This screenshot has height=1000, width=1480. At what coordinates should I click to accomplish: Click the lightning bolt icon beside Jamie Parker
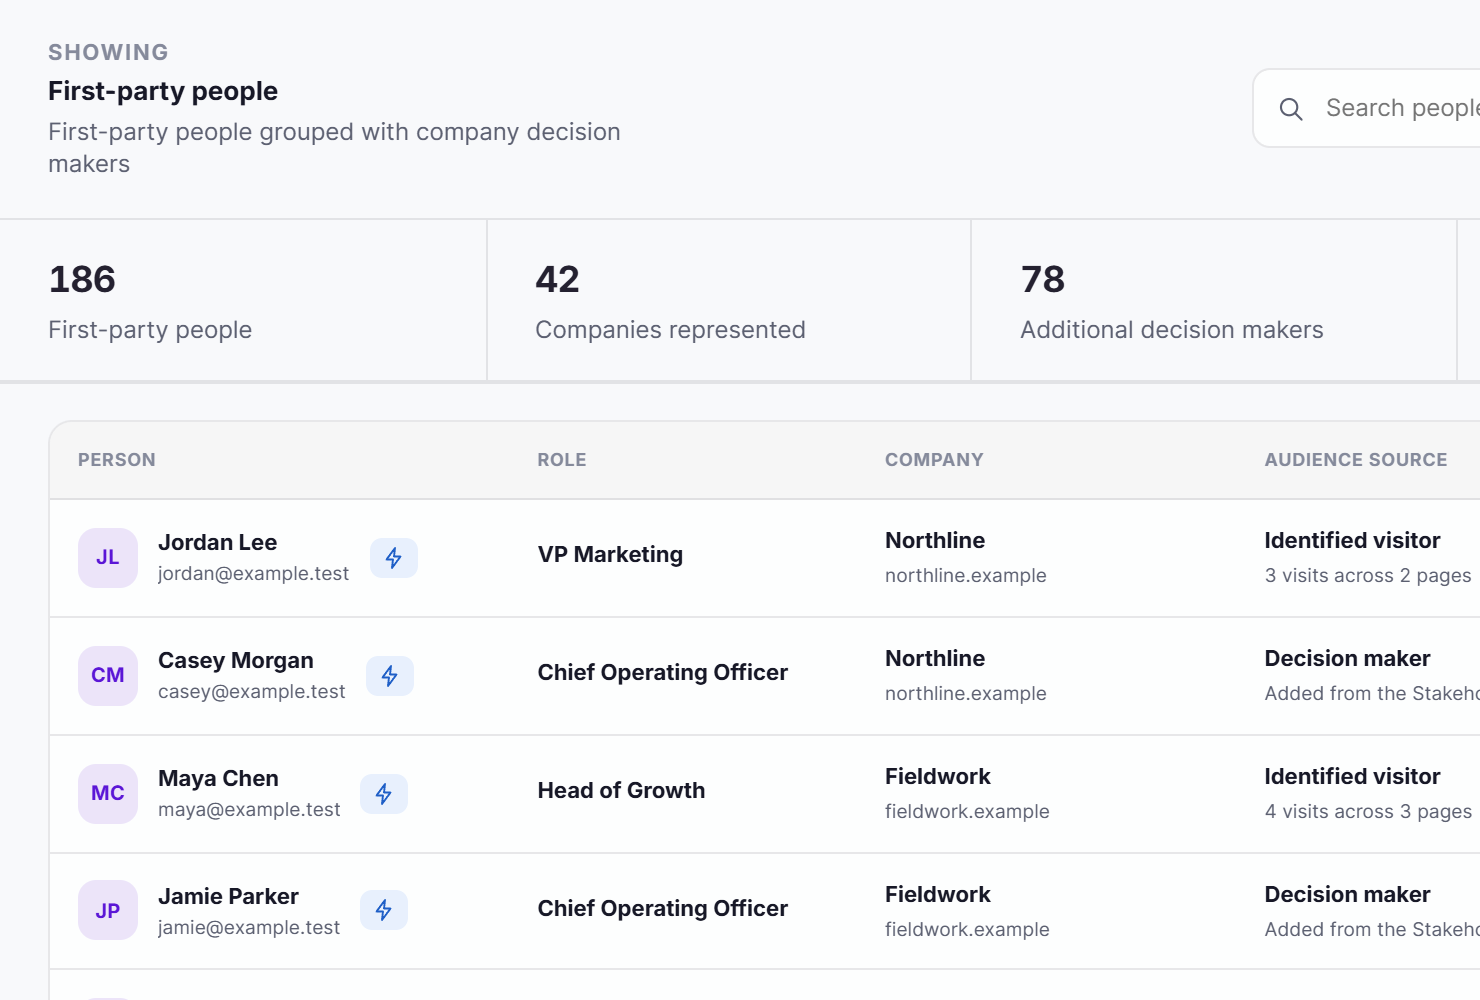point(384,910)
